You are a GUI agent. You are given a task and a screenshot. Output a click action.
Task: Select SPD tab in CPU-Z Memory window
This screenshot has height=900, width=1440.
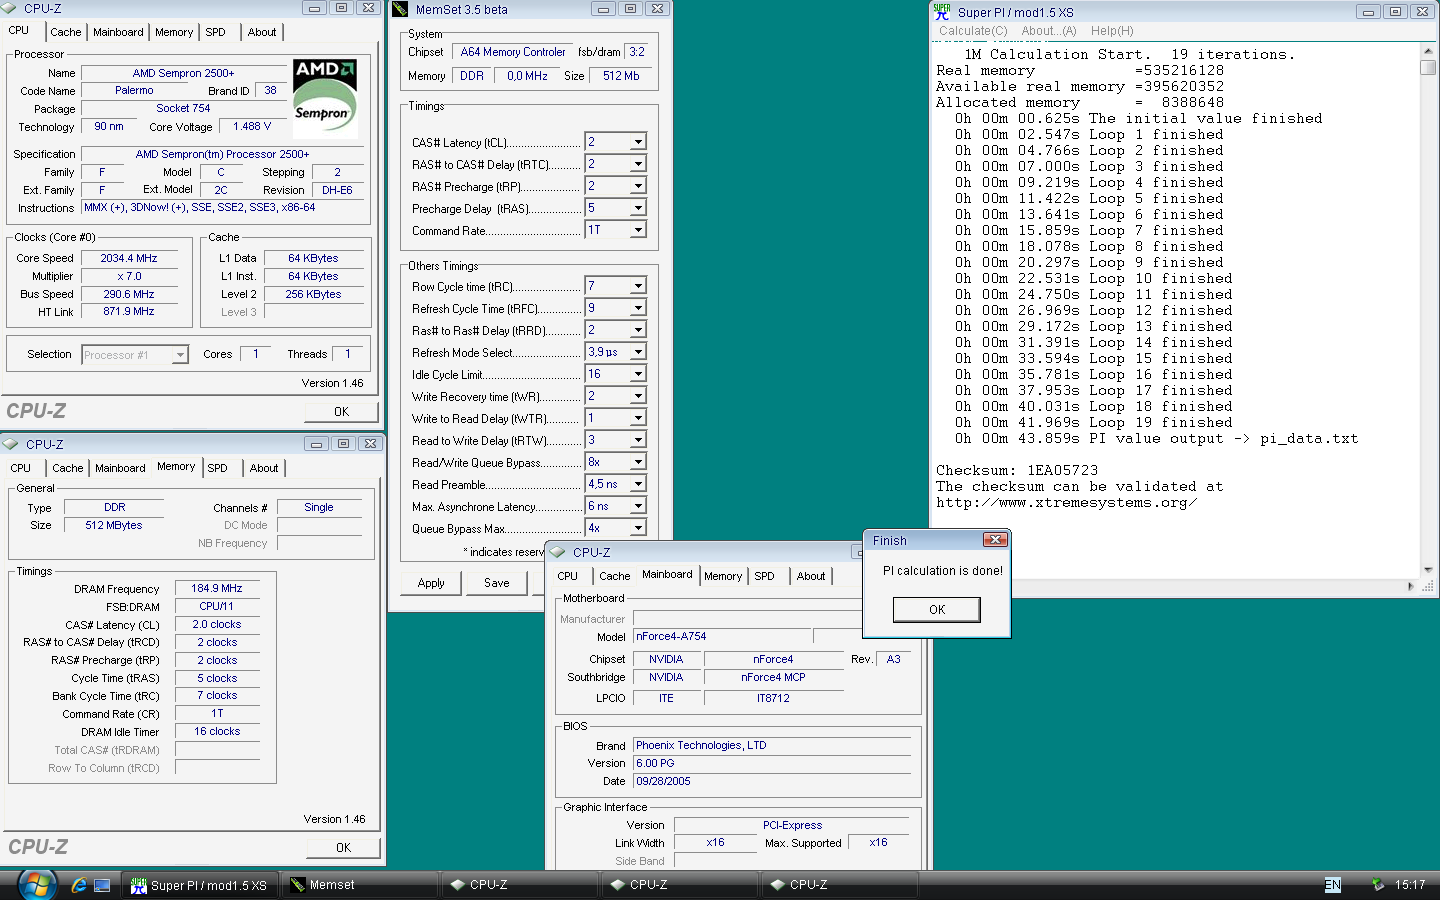[218, 468]
